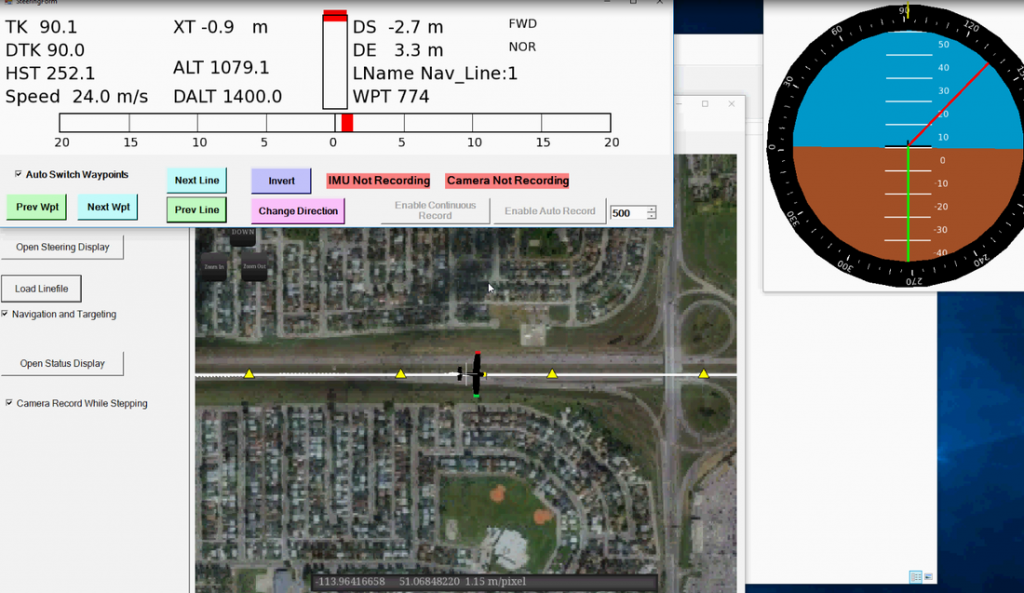Image resolution: width=1024 pixels, height=593 pixels.
Task: Switch to details view icon in explorer
Action: point(915,577)
